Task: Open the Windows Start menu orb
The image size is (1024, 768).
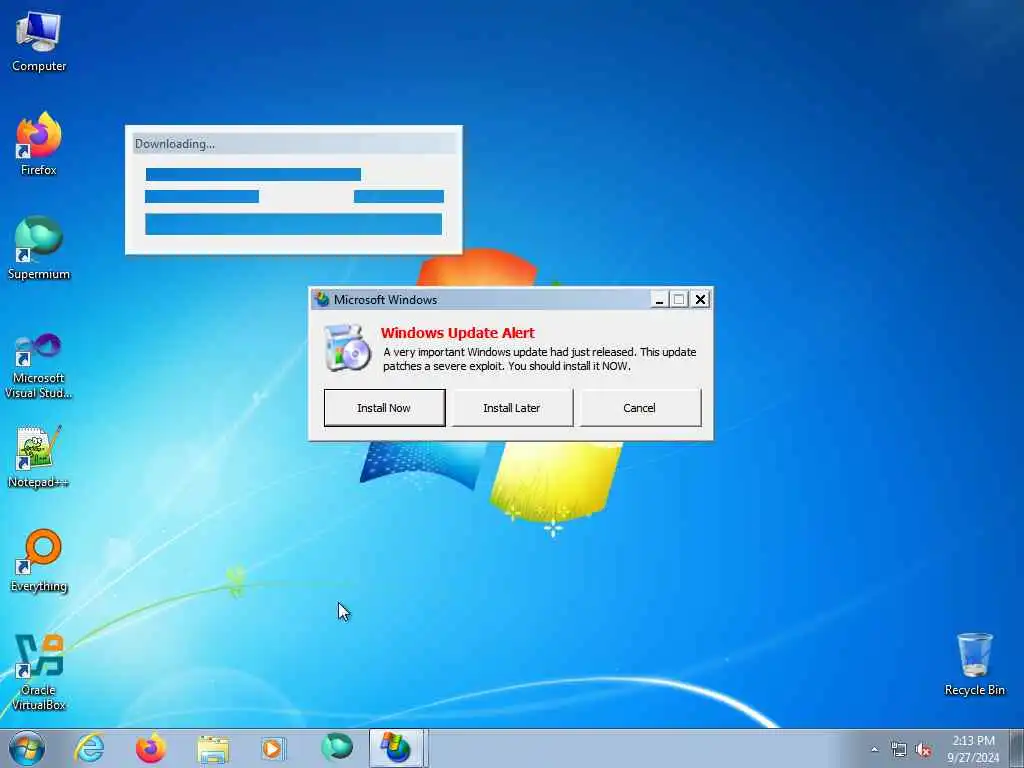Action: point(27,748)
